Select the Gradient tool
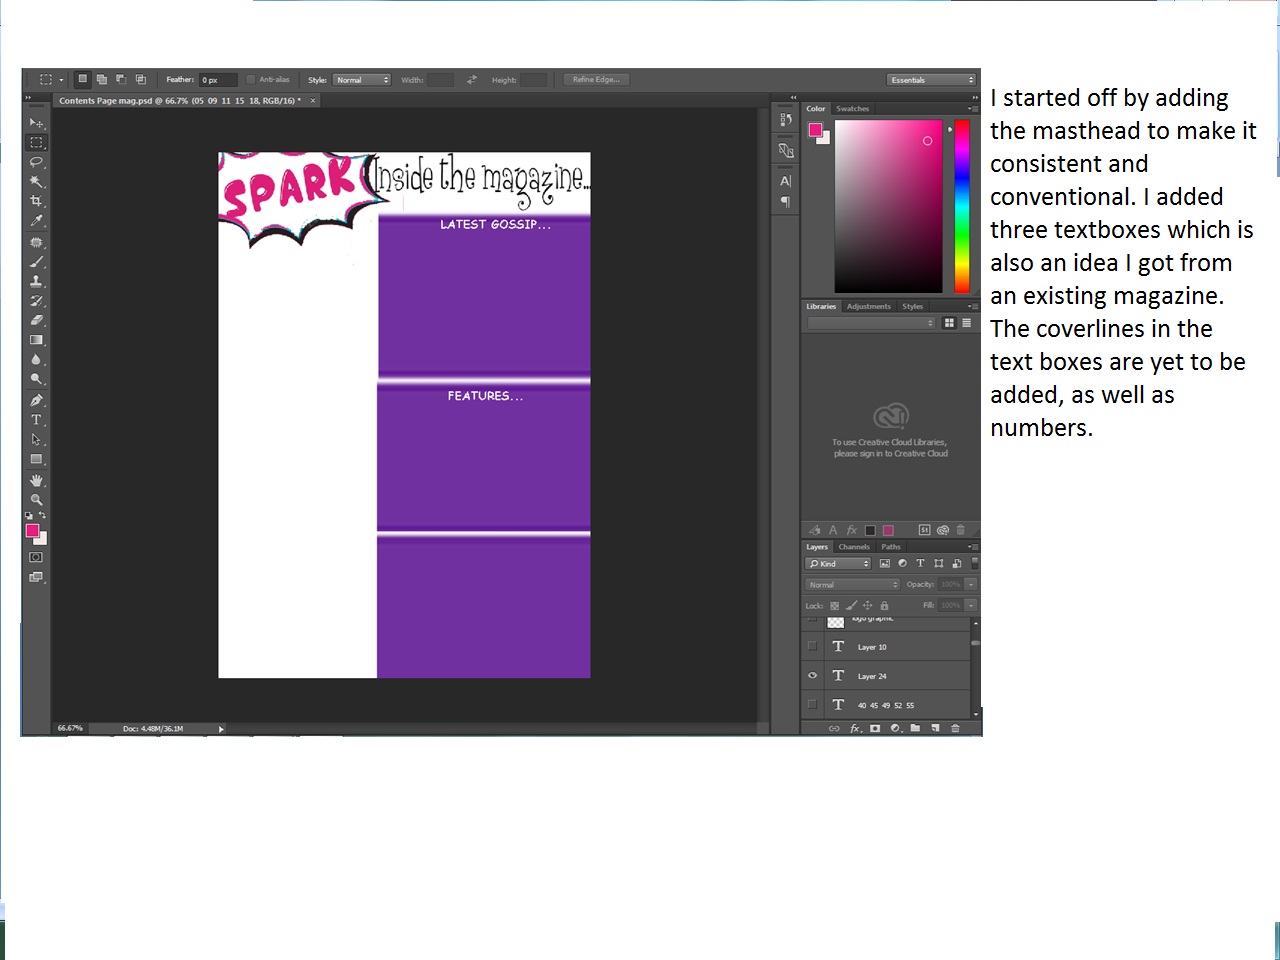The image size is (1280, 960). click(36, 340)
